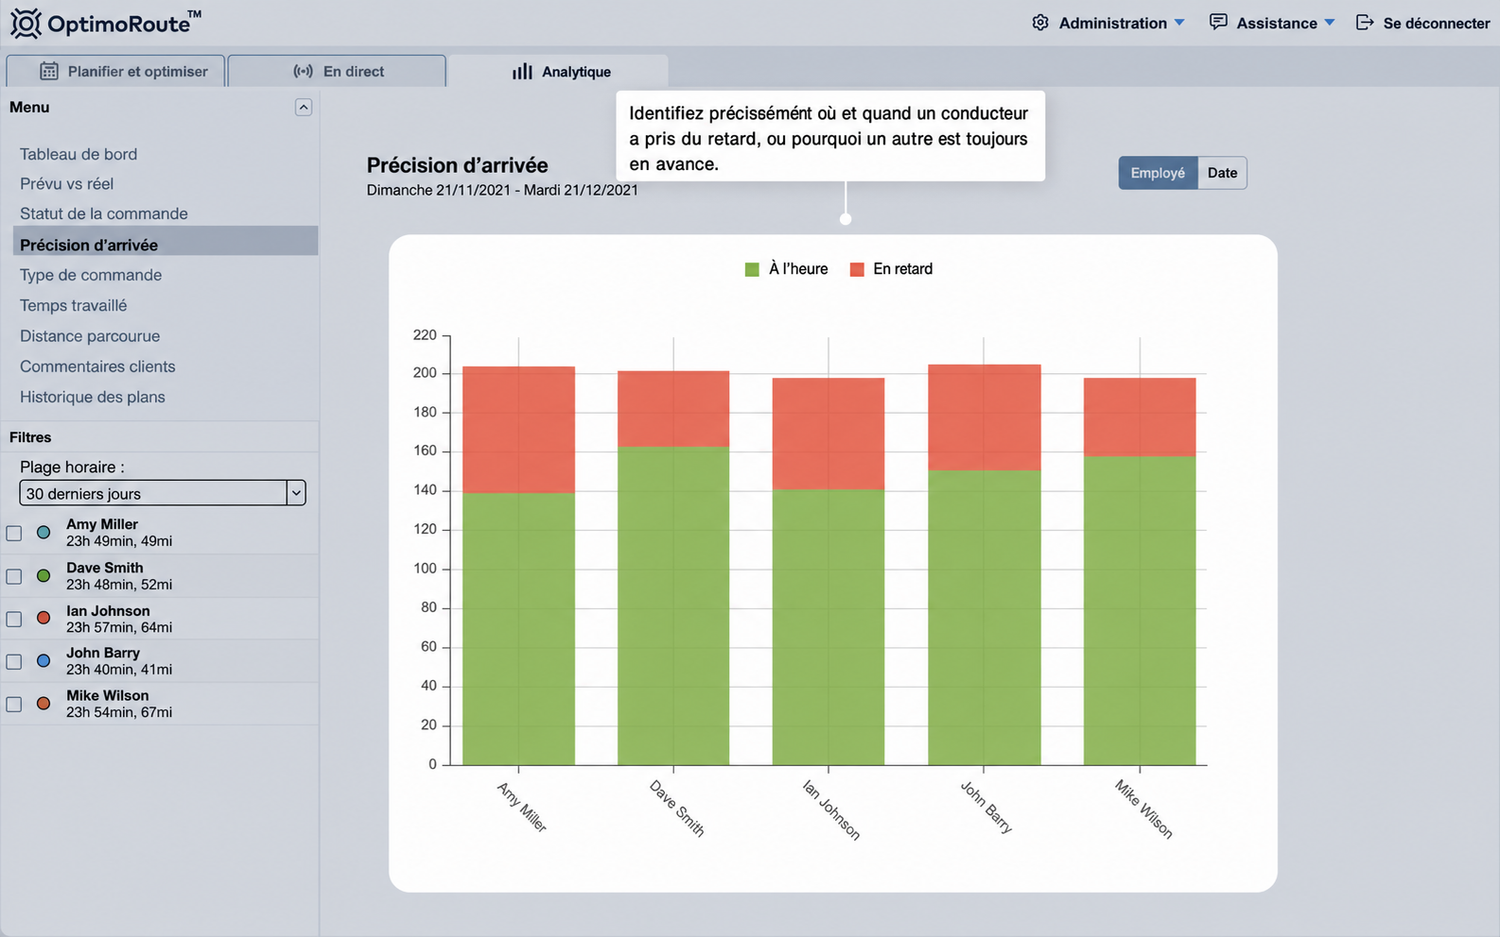
Task: Click John Barry's blue color dot
Action: click(43, 661)
